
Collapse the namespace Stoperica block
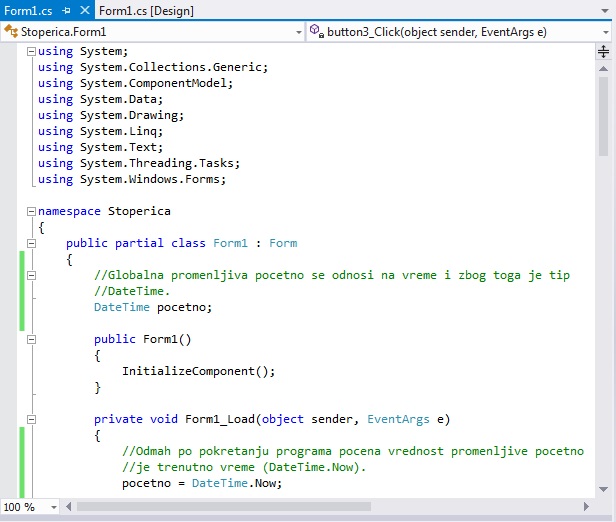[31, 211]
